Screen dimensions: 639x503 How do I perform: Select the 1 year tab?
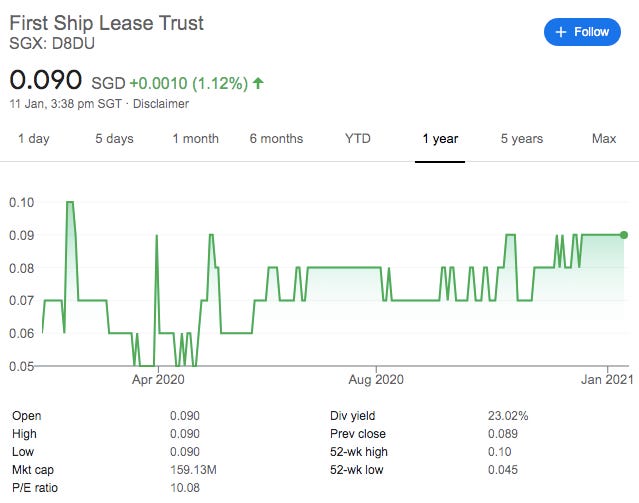(440, 139)
